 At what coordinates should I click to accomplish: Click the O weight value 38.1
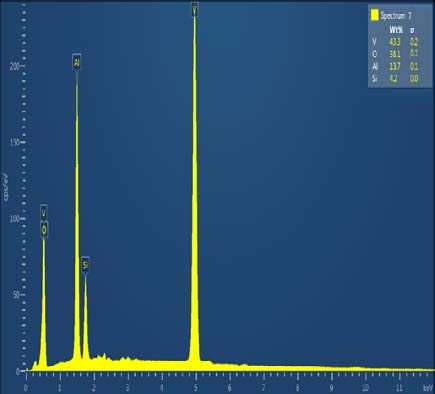pyautogui.click(x=395, y=54)
